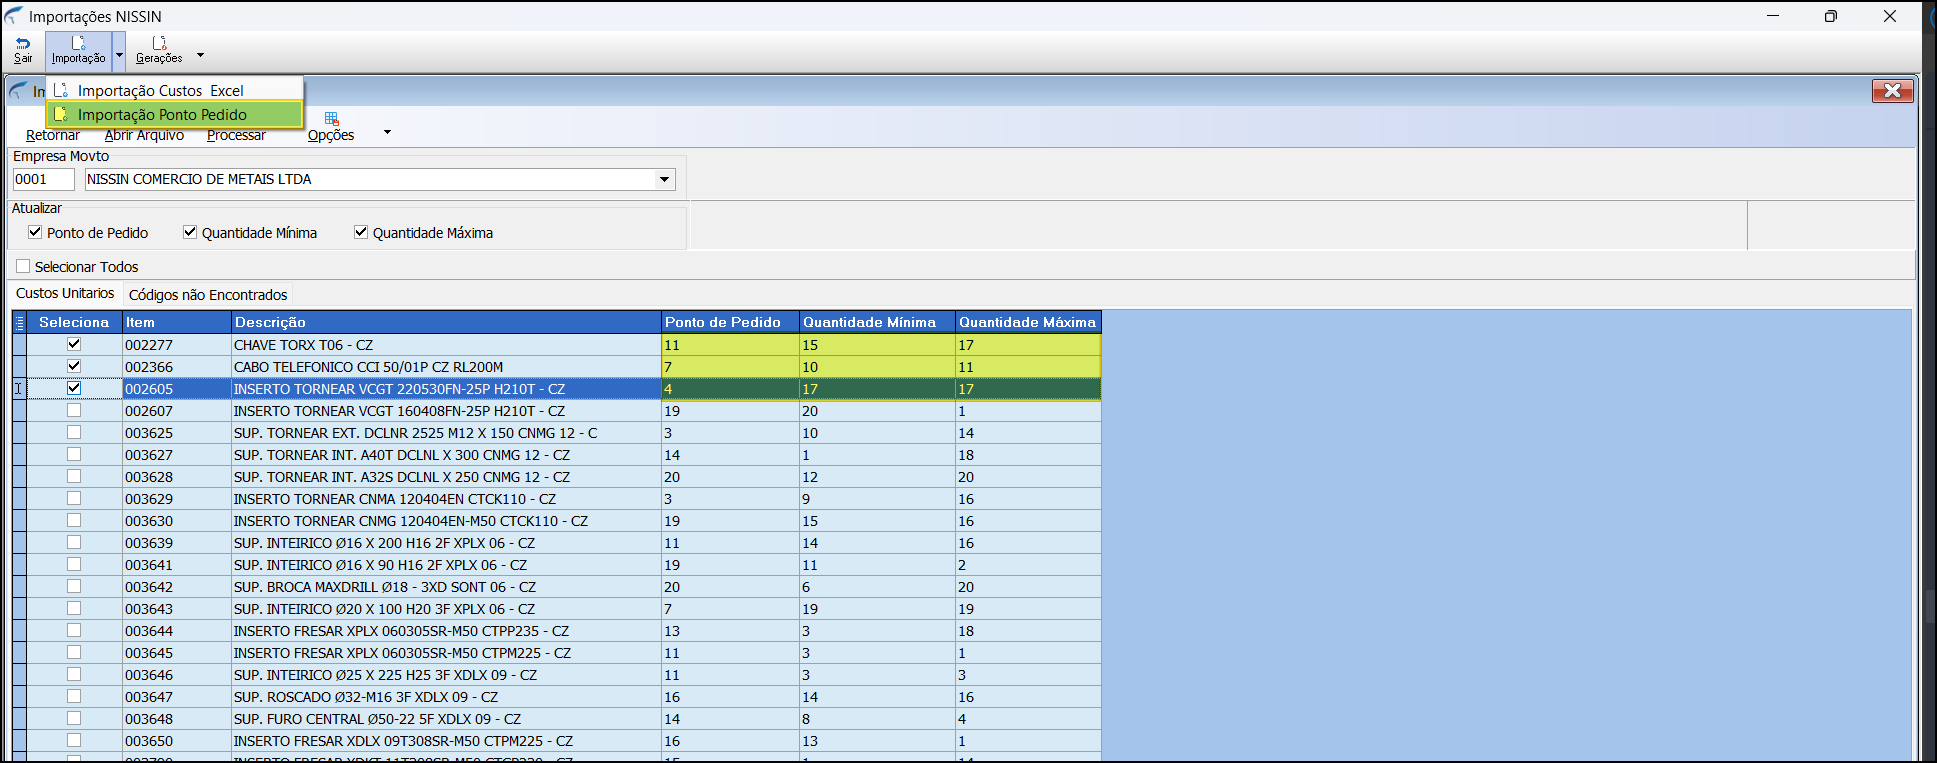
Task: Toggle the Quantidade Mínima checkbox
Action: pyautogui.click(x=190, y=232)
